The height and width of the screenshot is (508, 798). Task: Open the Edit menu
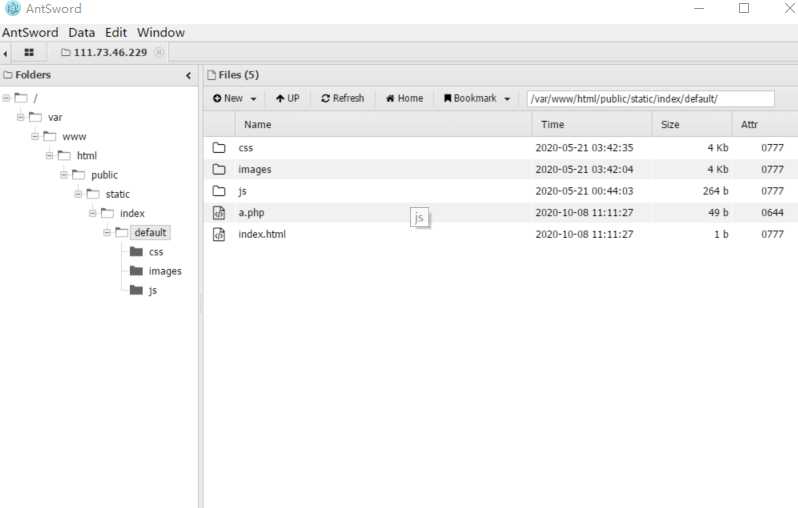pos(116,33)
